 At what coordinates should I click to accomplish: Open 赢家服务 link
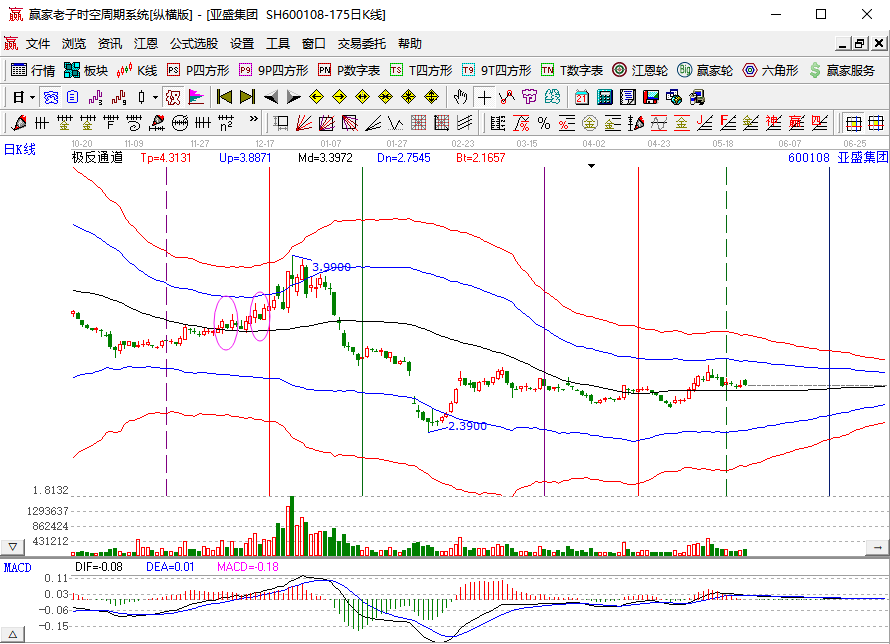point(842,70)
